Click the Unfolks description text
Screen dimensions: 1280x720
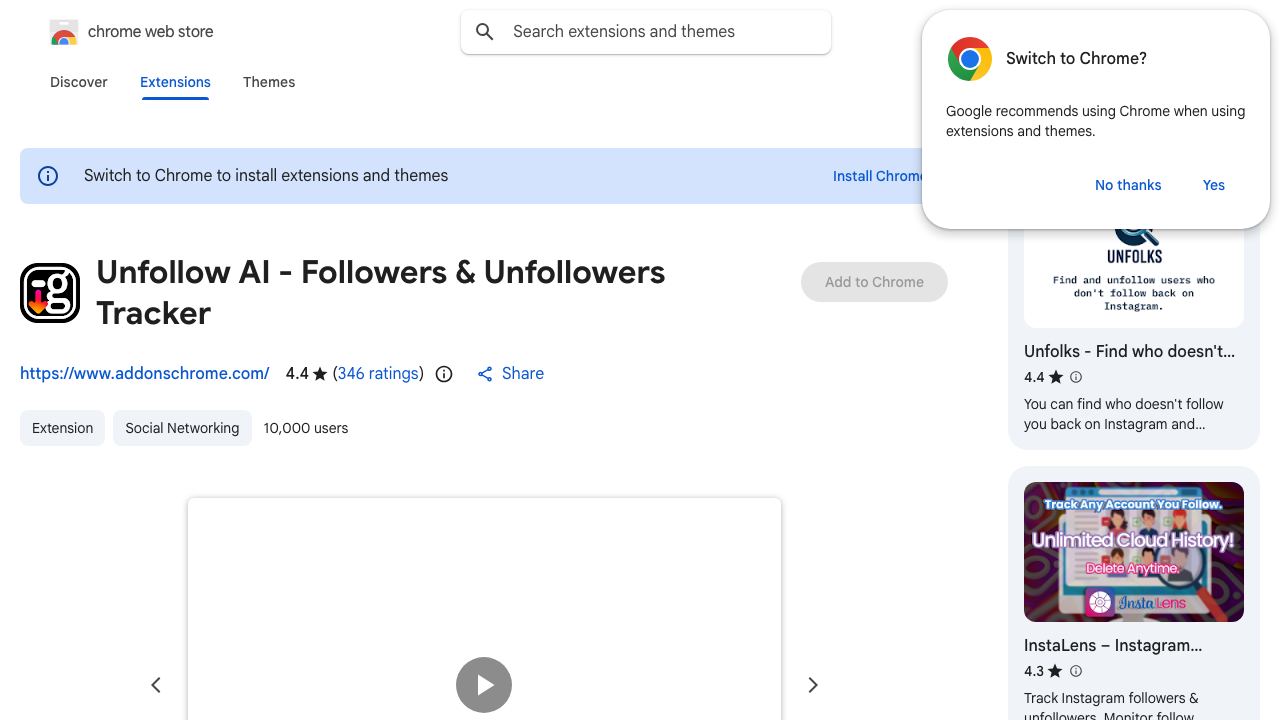1124,414
